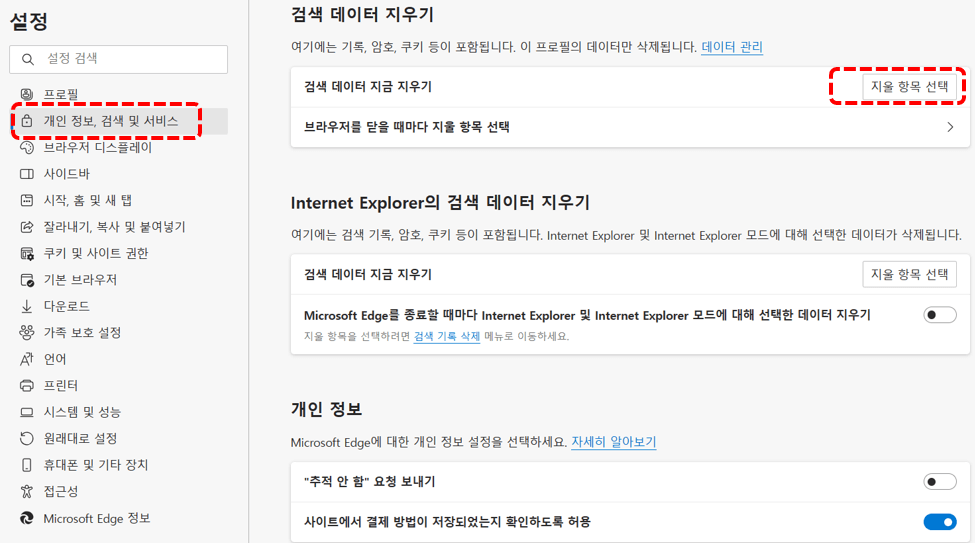Click the 프로필 profile icon in sidebar
The width and height of the screenshot is (975, 543).
27,95
